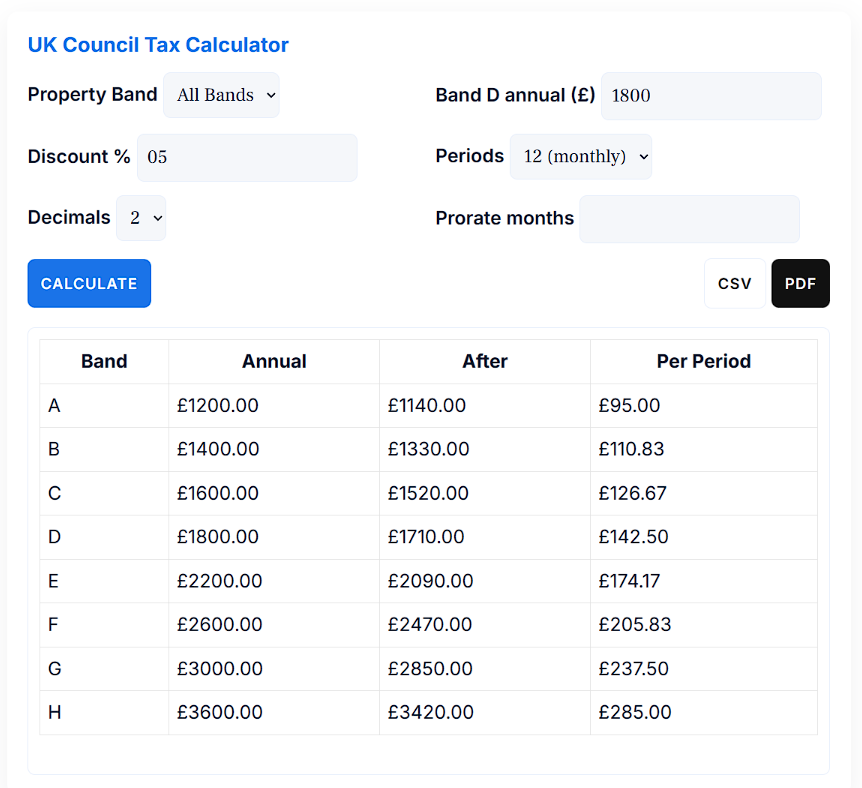Click the empty Prorate months field
This screenshot has height=788, width=862.
point(689,219)
